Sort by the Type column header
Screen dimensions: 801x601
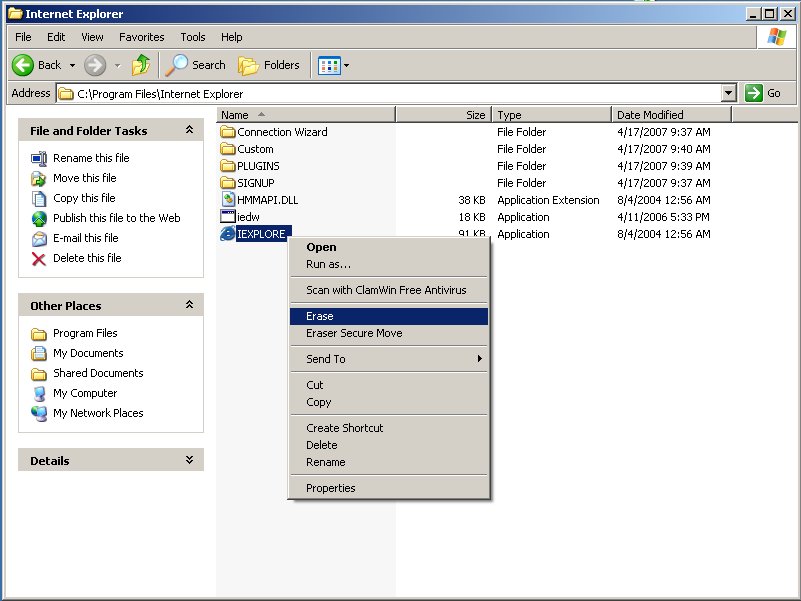(x=552, y=115)
